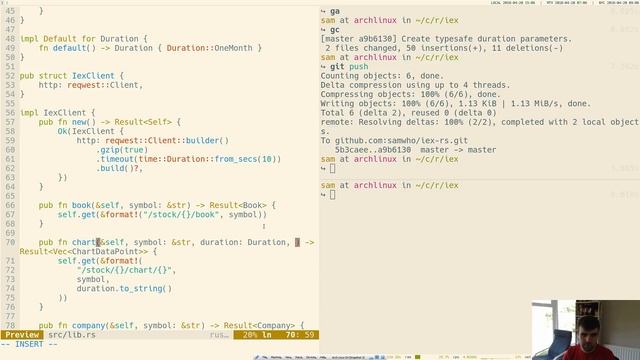Click 'Writing objects: 100% (6/6)' line
This screenshot has height=360, width=640.
pos(456,104)
